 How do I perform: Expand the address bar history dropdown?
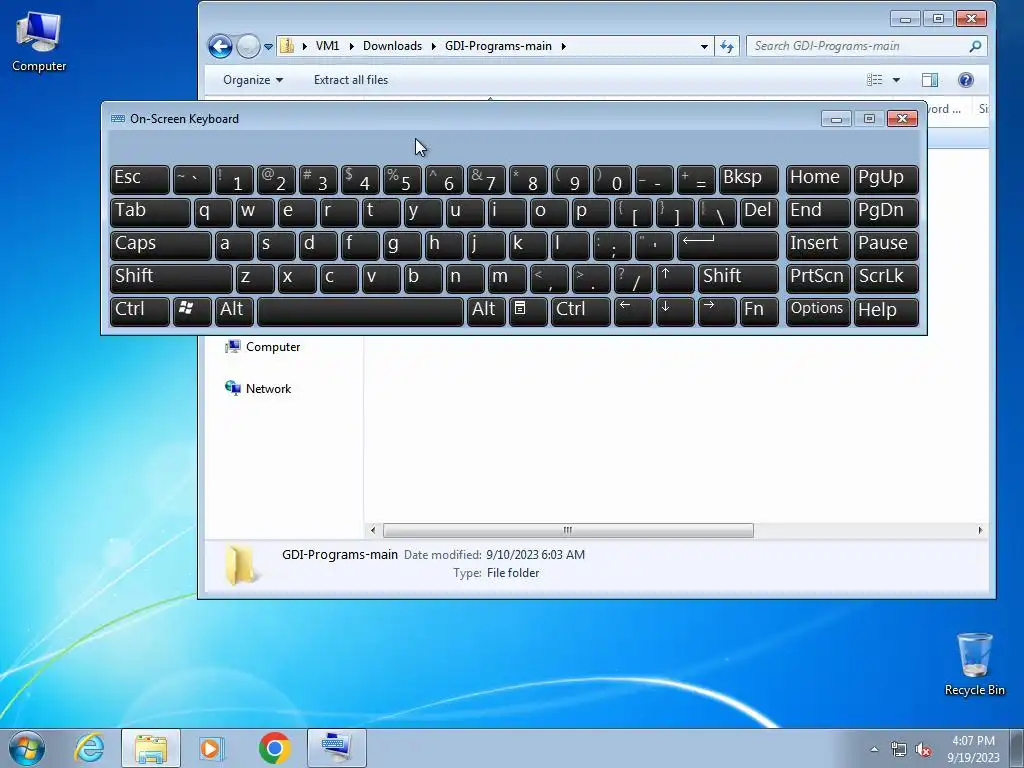click(704, 46)
